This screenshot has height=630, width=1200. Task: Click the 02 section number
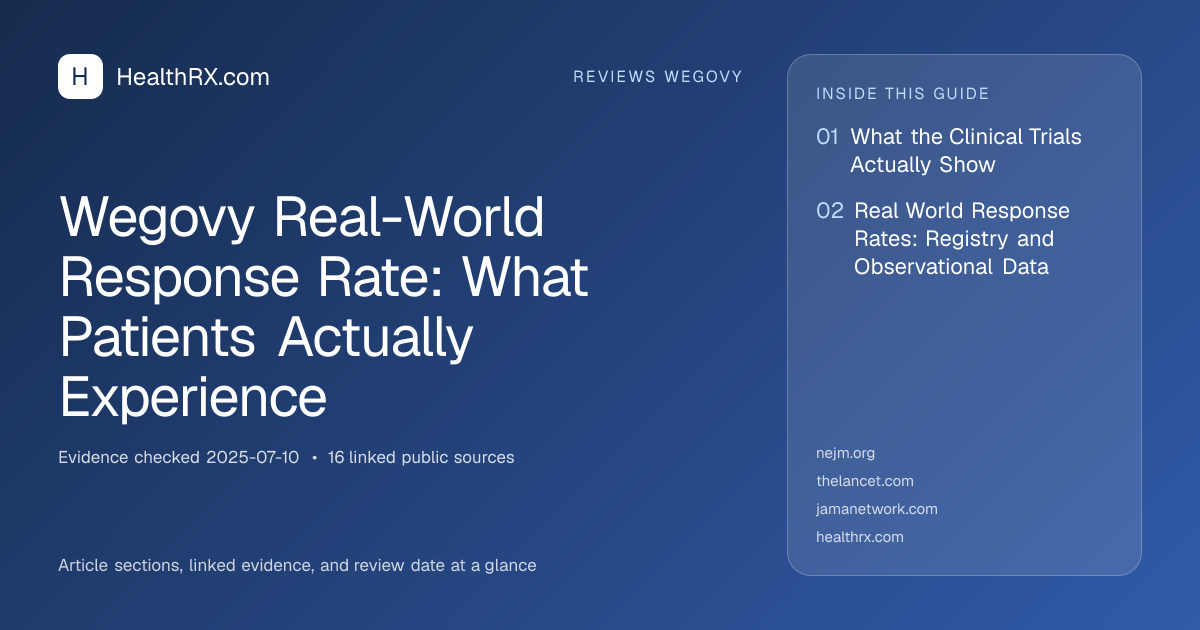pyautogui.click(x=830, y=211)
